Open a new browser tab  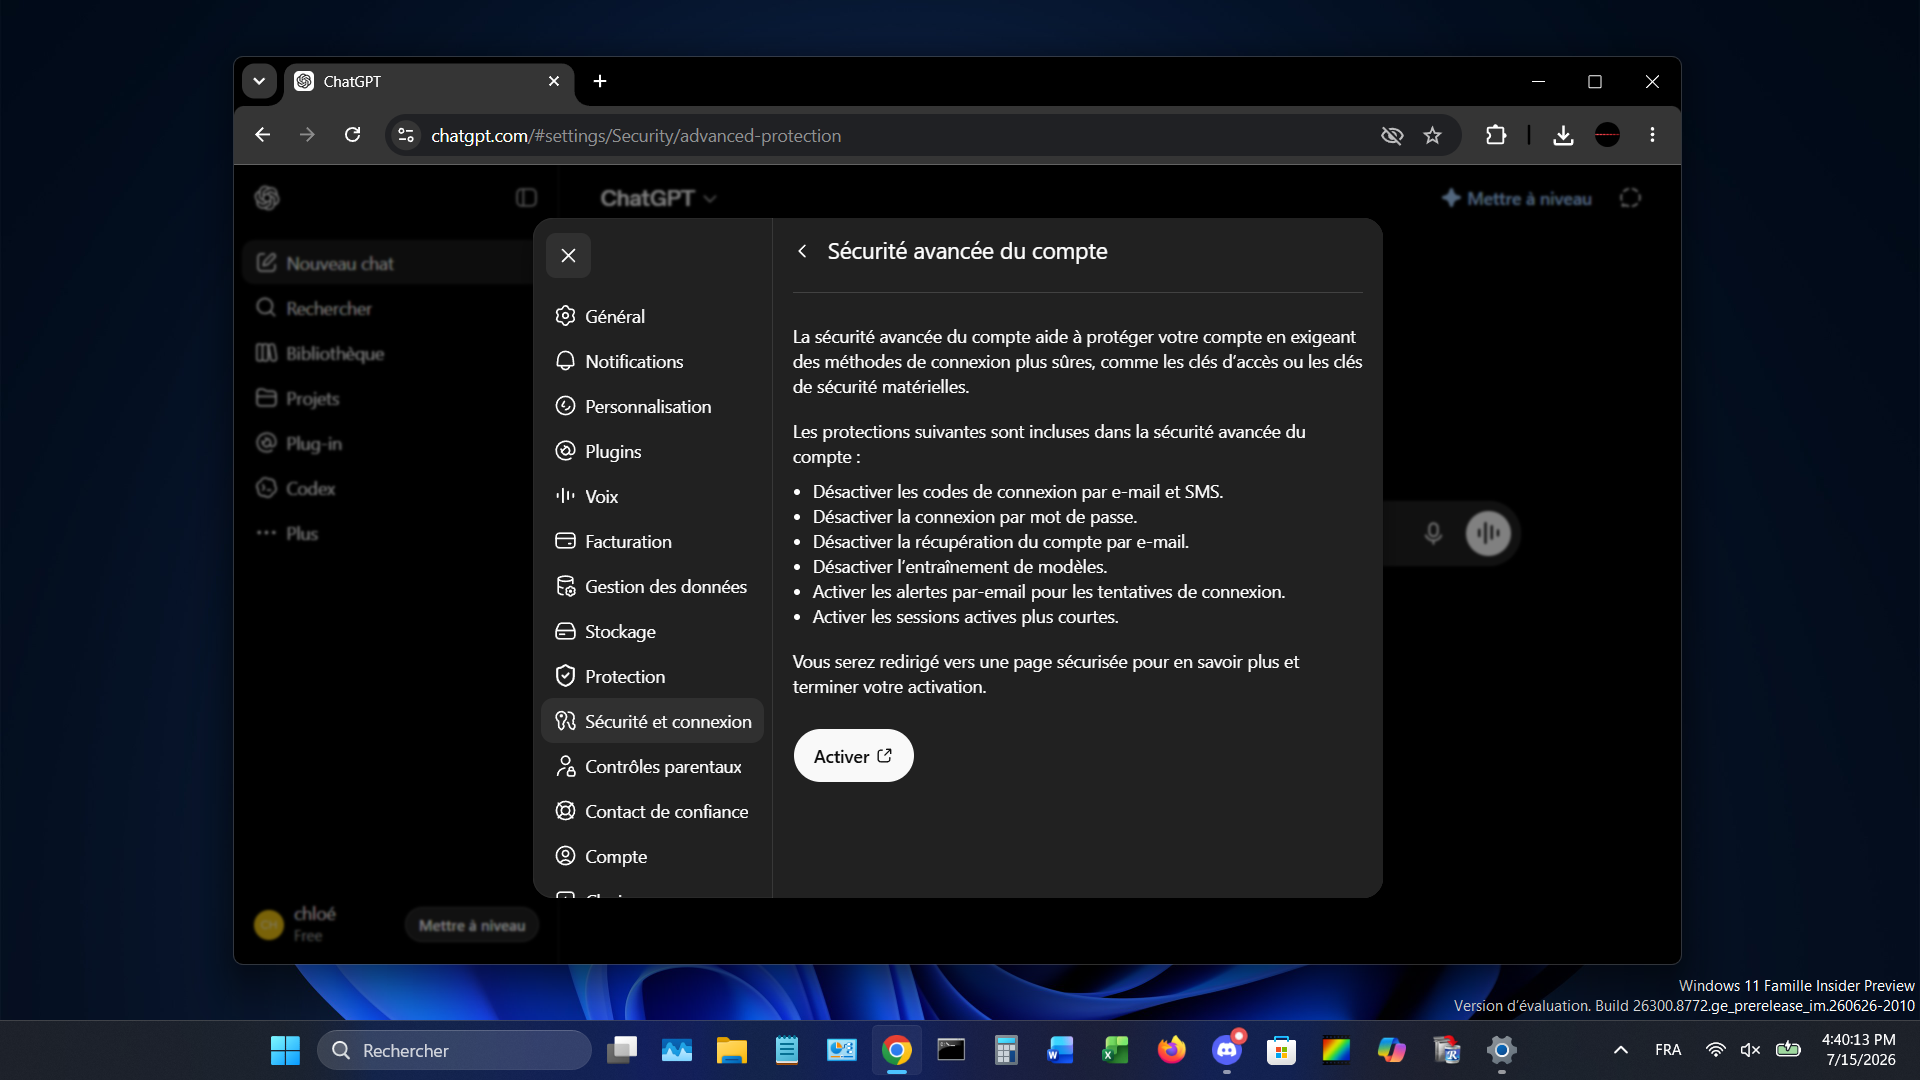[600, 81]
